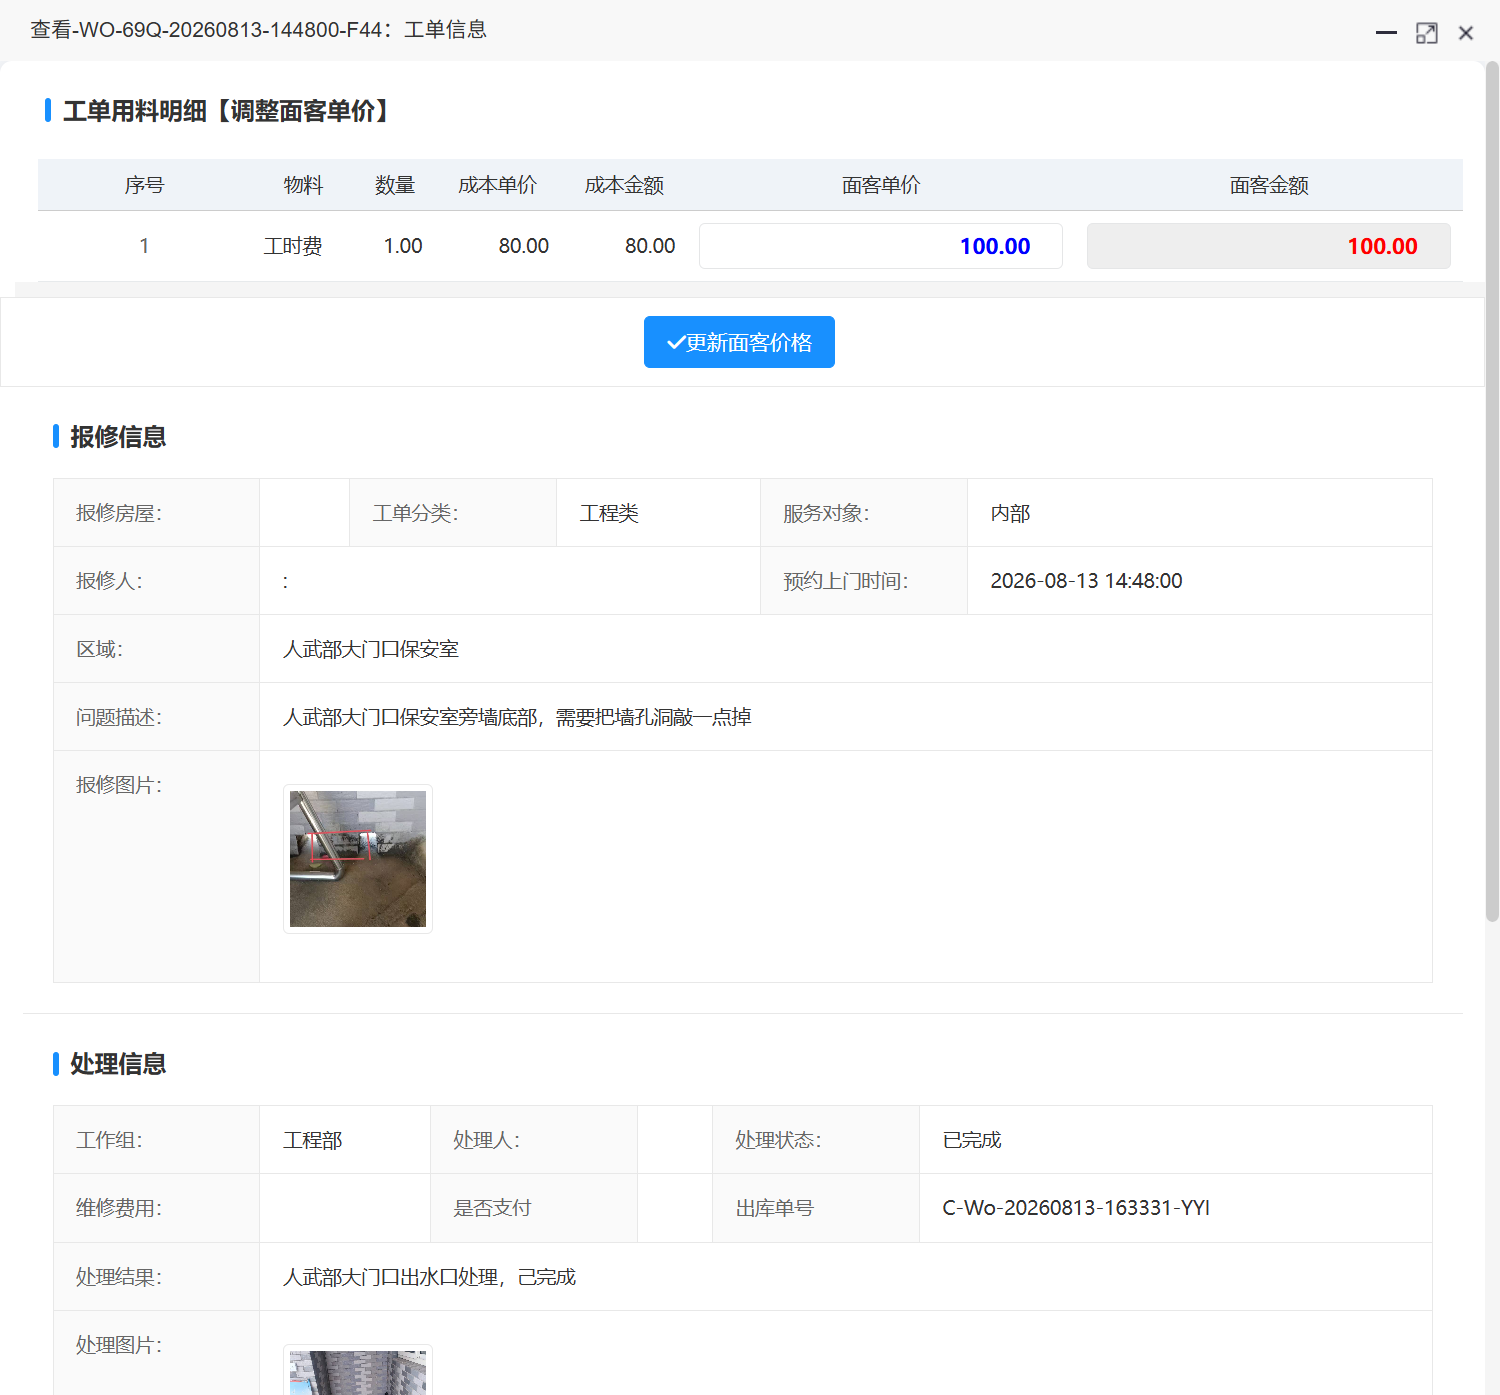Screen dimensions: 1500x1395
Task: Select the 问题描述 text about 墙孔洞
Action: [517, 717]
